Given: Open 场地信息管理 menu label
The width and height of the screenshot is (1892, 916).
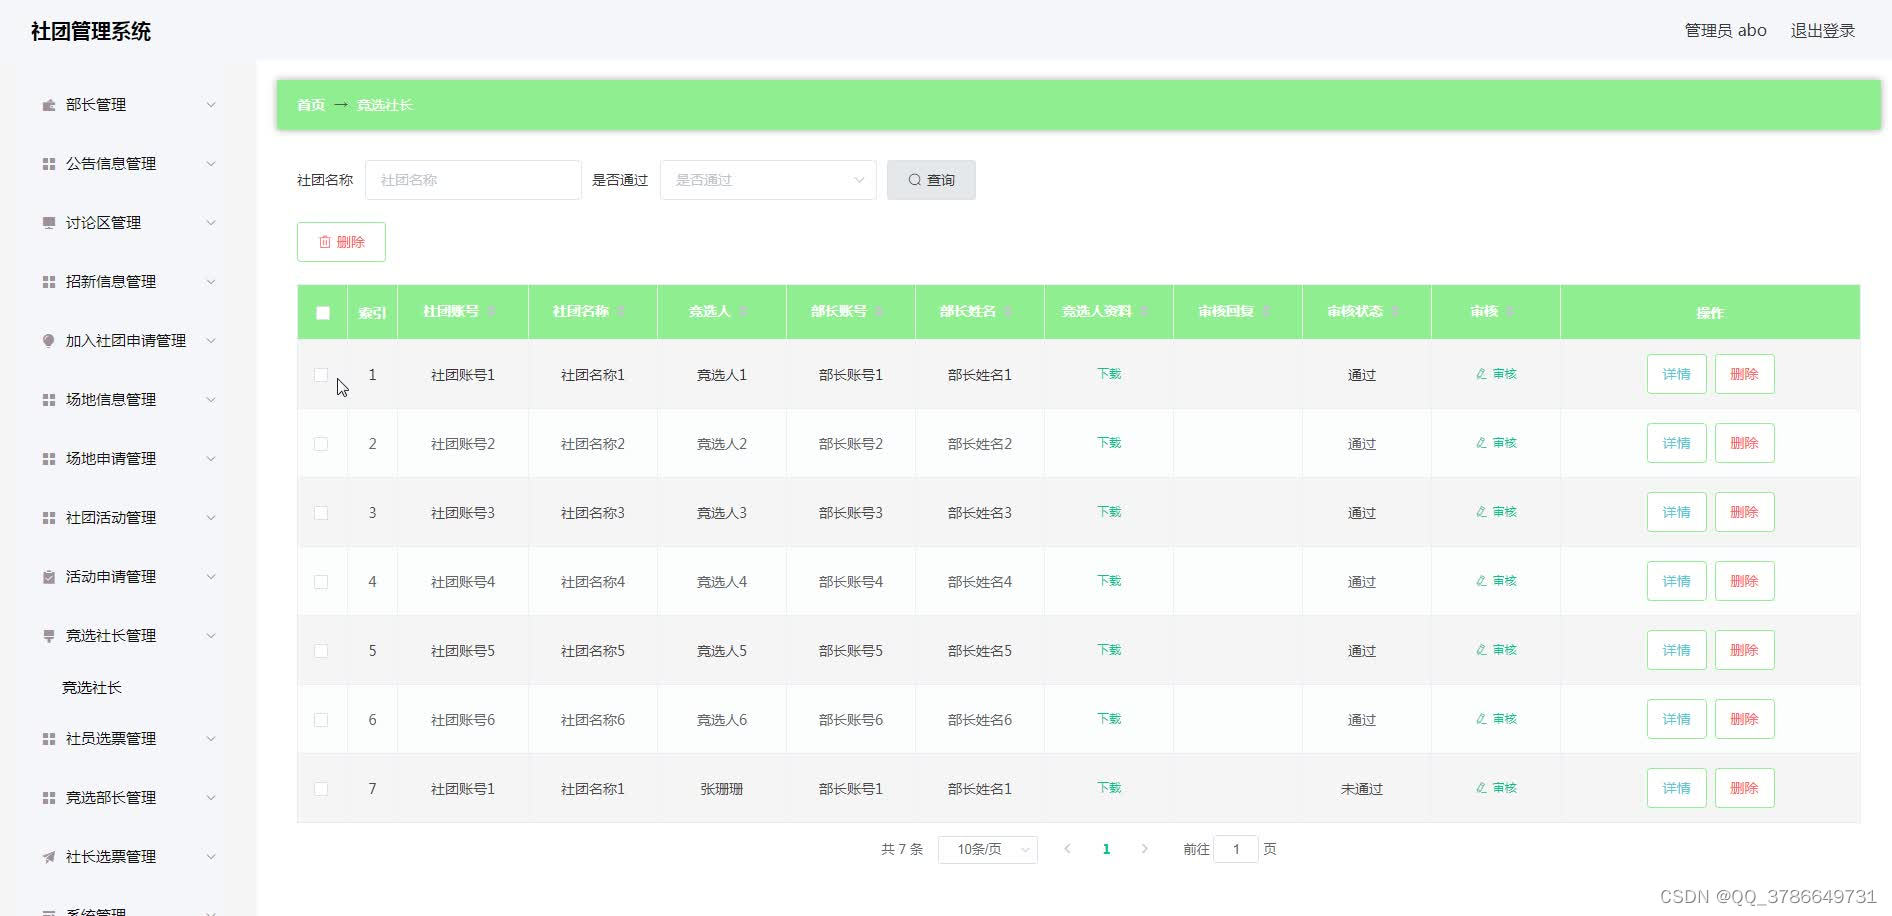Looking at the screenshot, I should click(x=111, y=400).
